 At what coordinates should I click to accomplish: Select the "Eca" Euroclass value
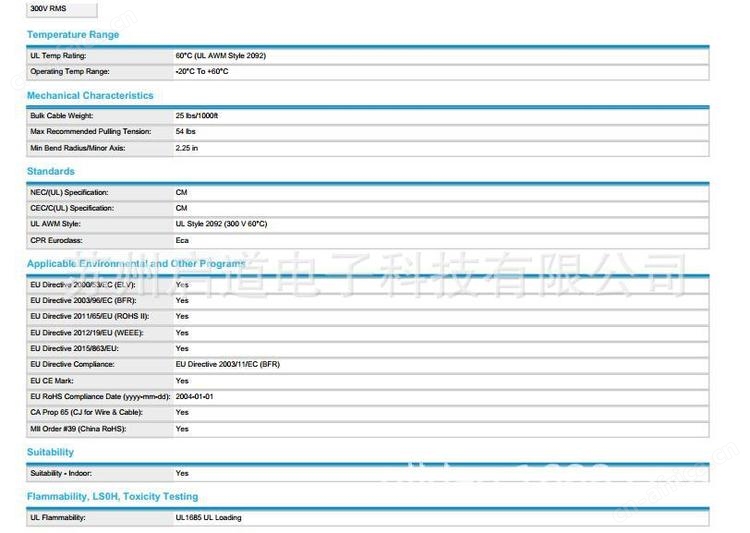[x=182, y=240]
